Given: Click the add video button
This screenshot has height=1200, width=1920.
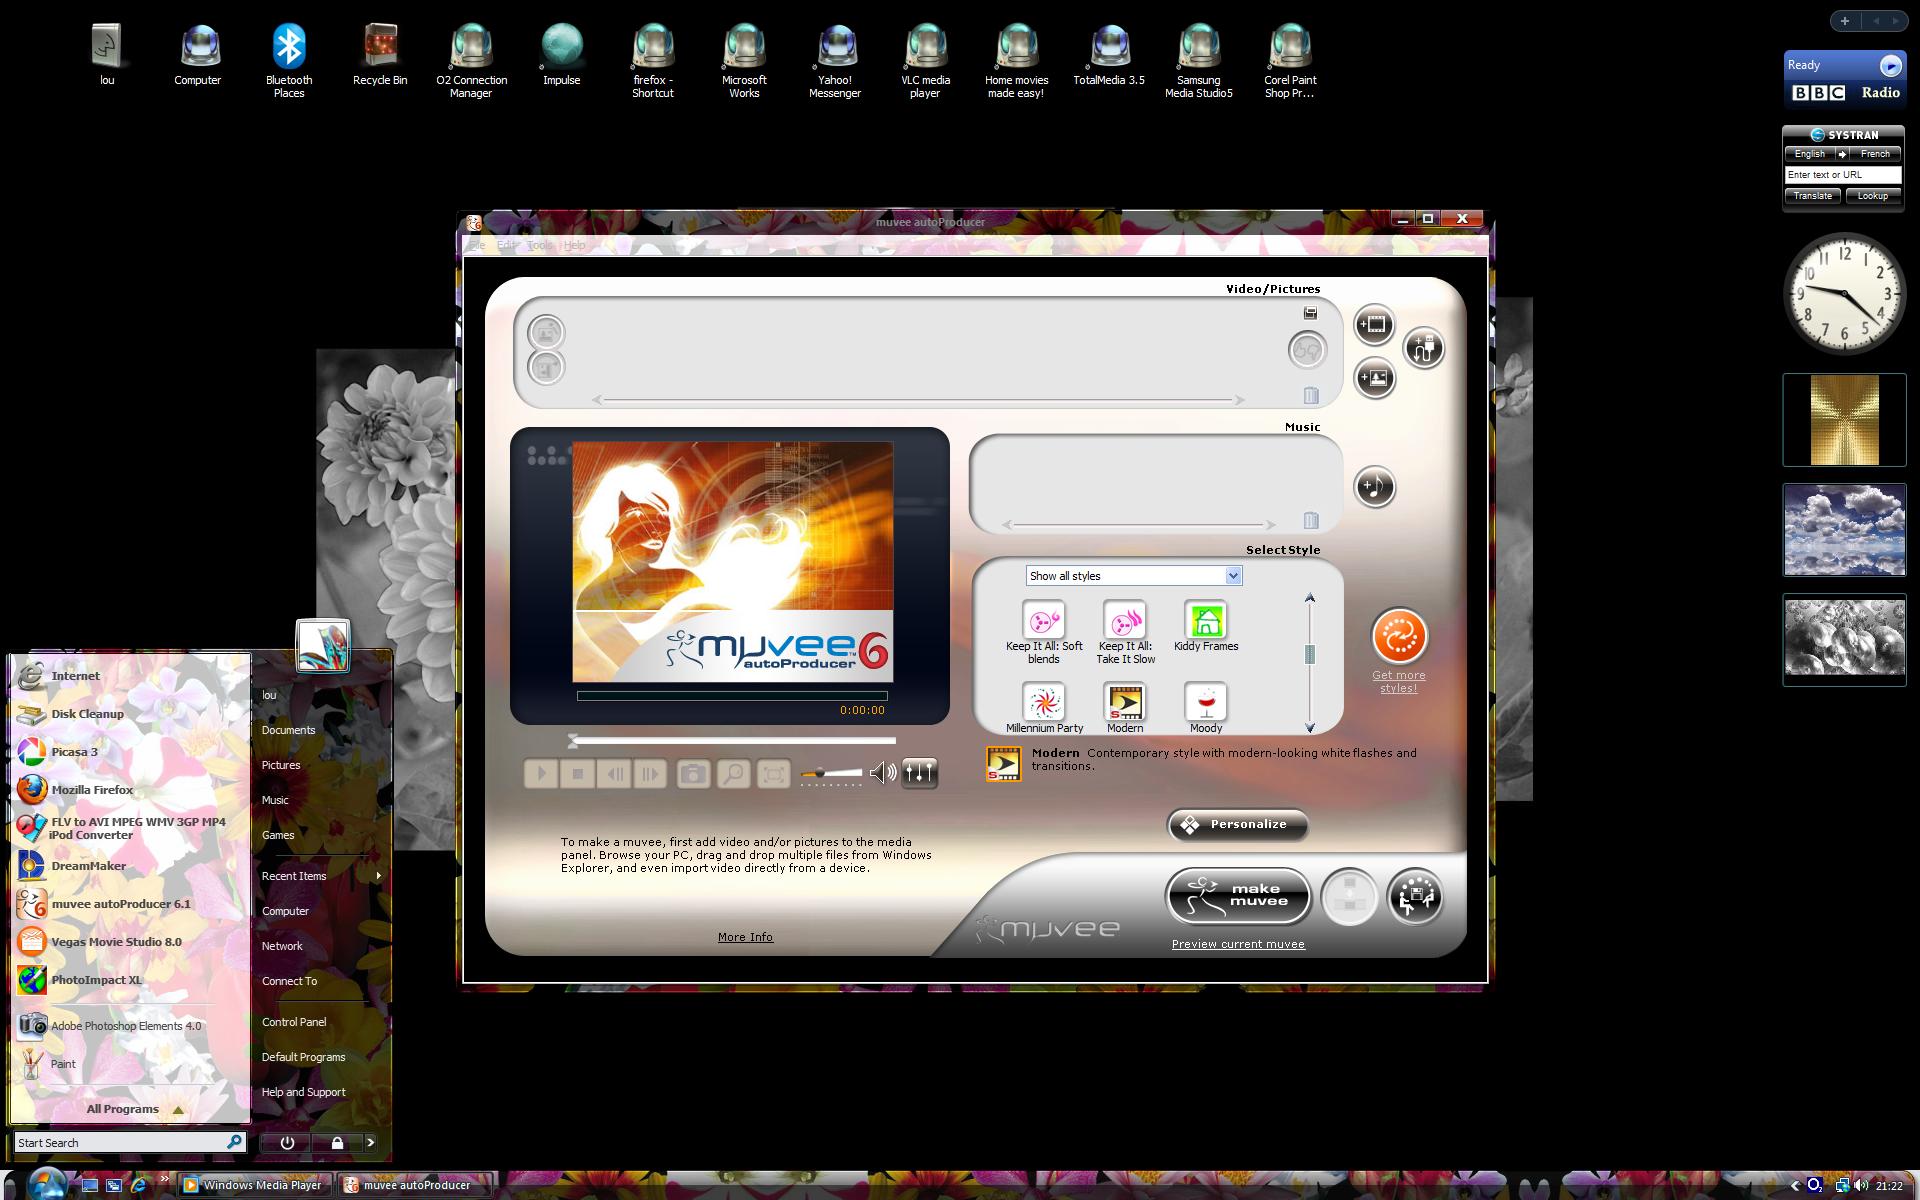Looking at the screenshot, I should tap(1374, 325).
